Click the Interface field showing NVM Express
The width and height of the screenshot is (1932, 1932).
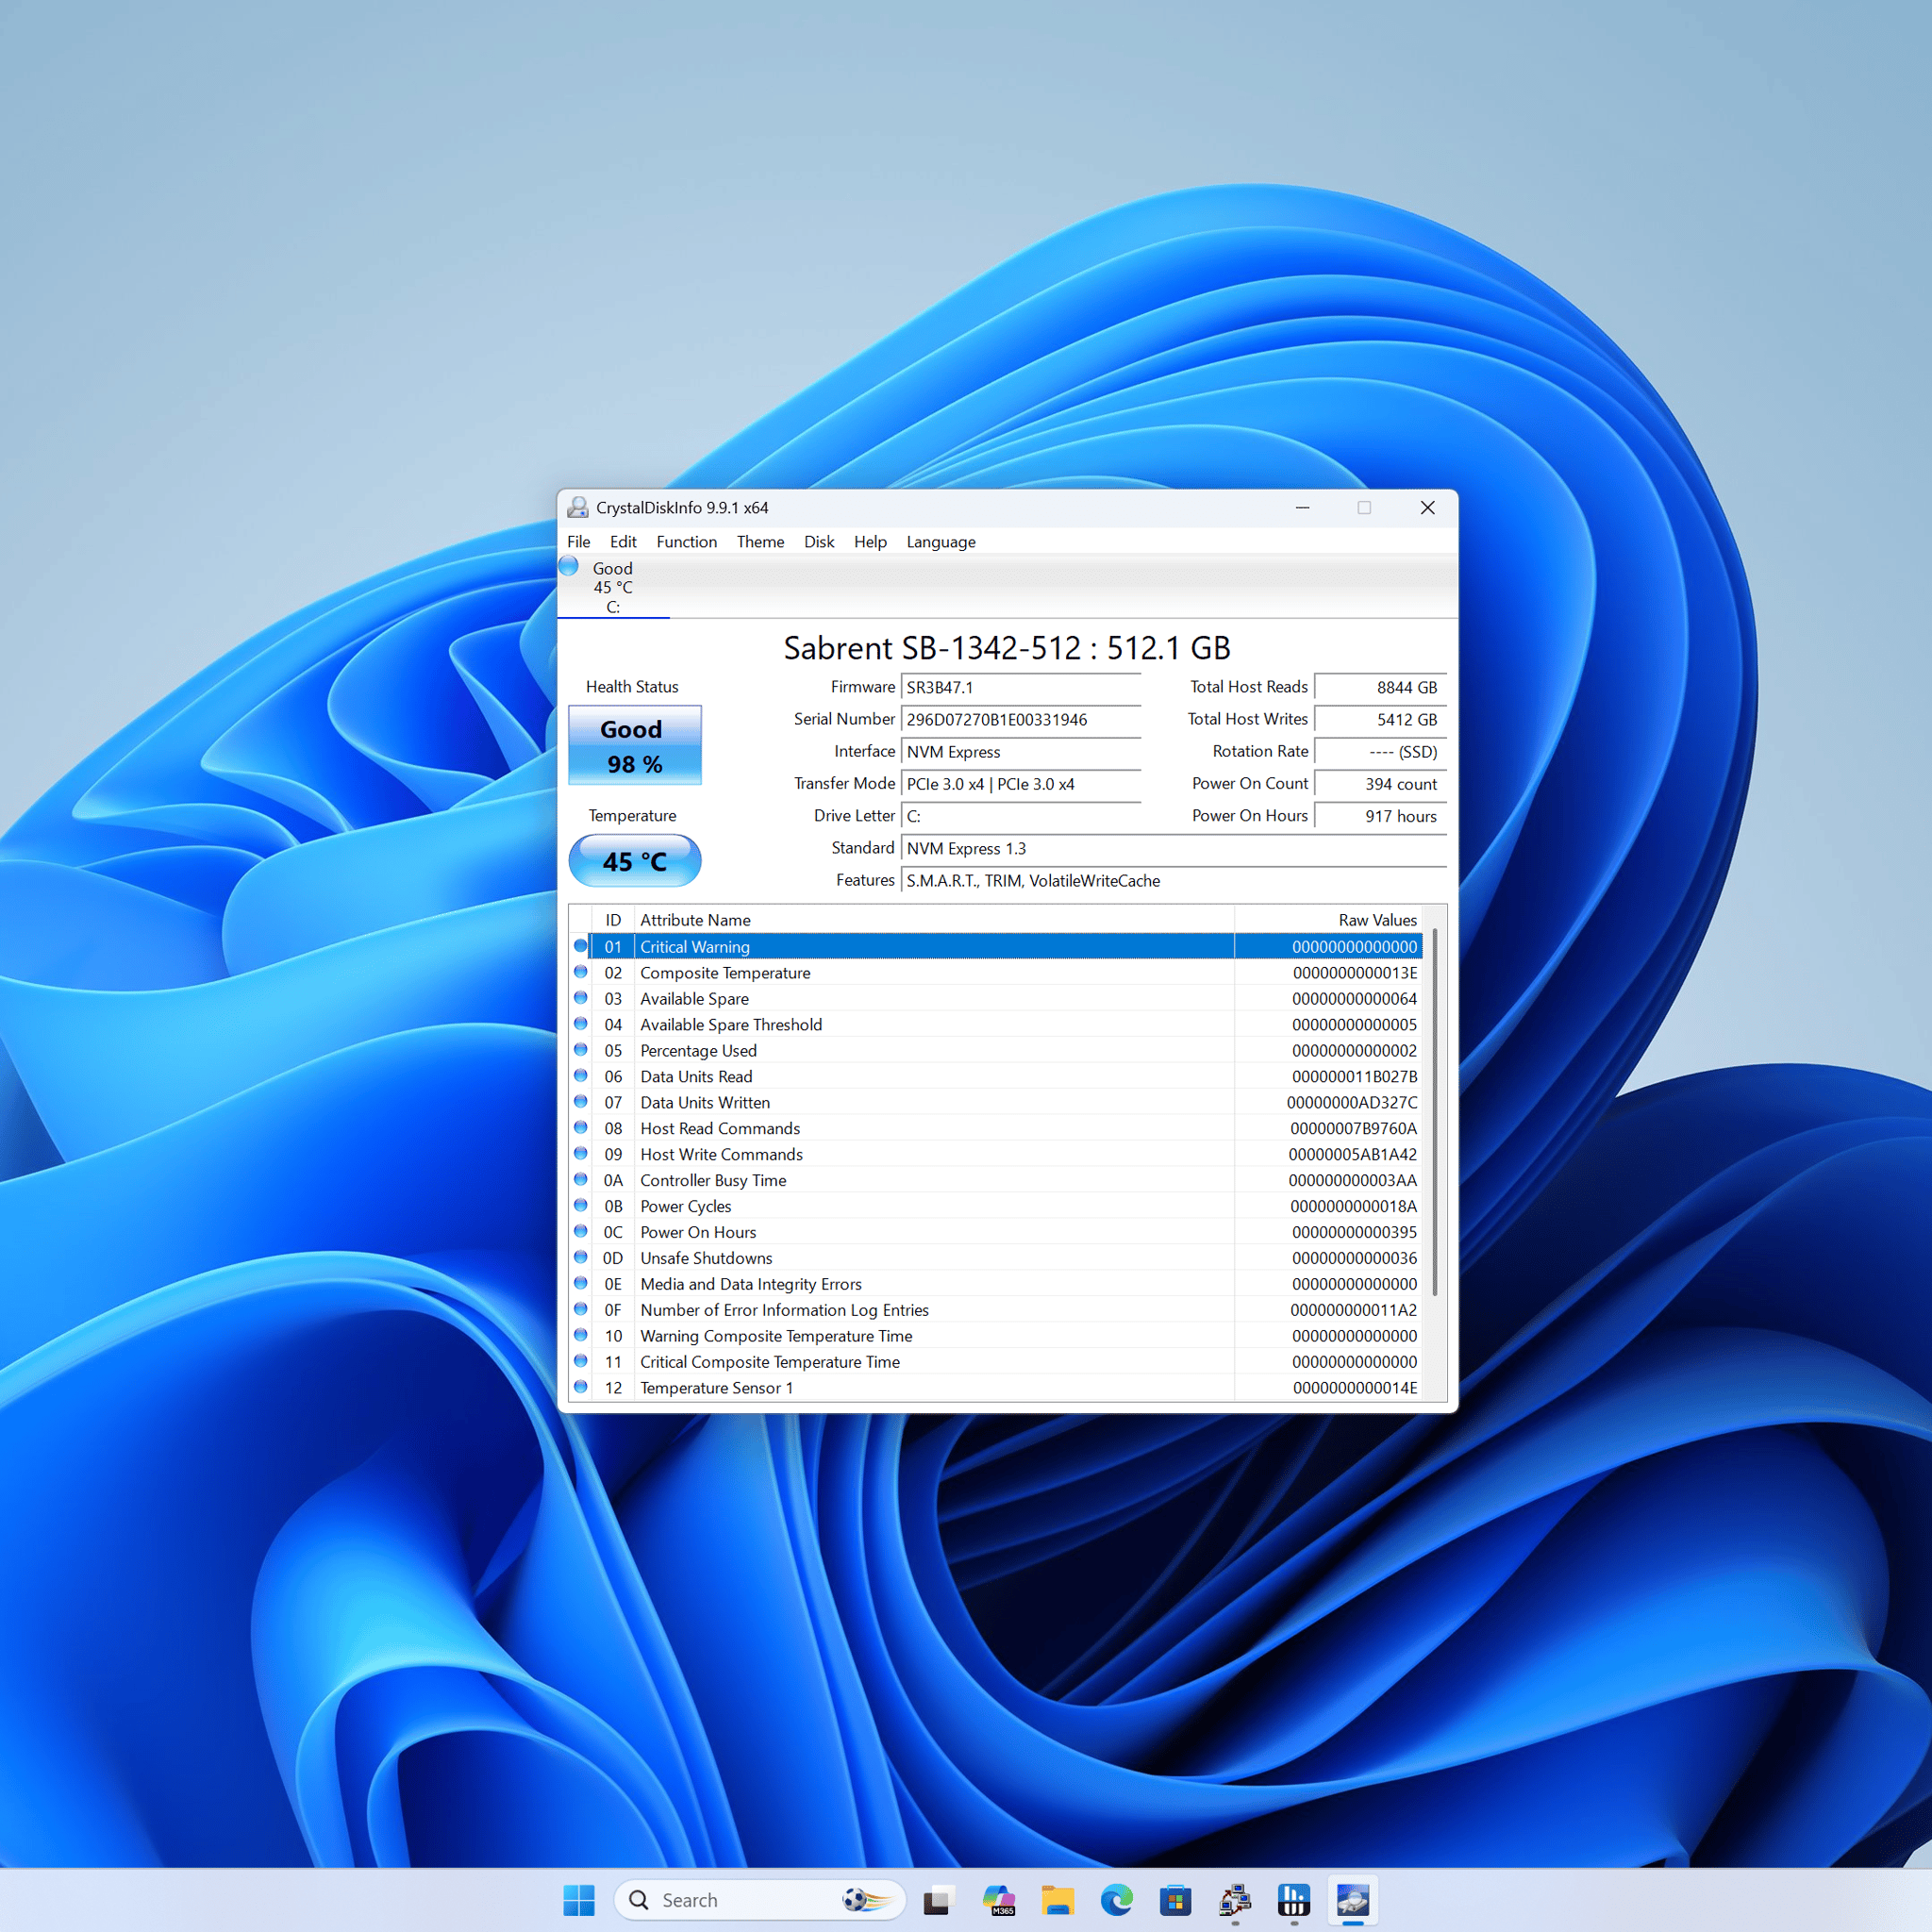(x=1021, y=752)
